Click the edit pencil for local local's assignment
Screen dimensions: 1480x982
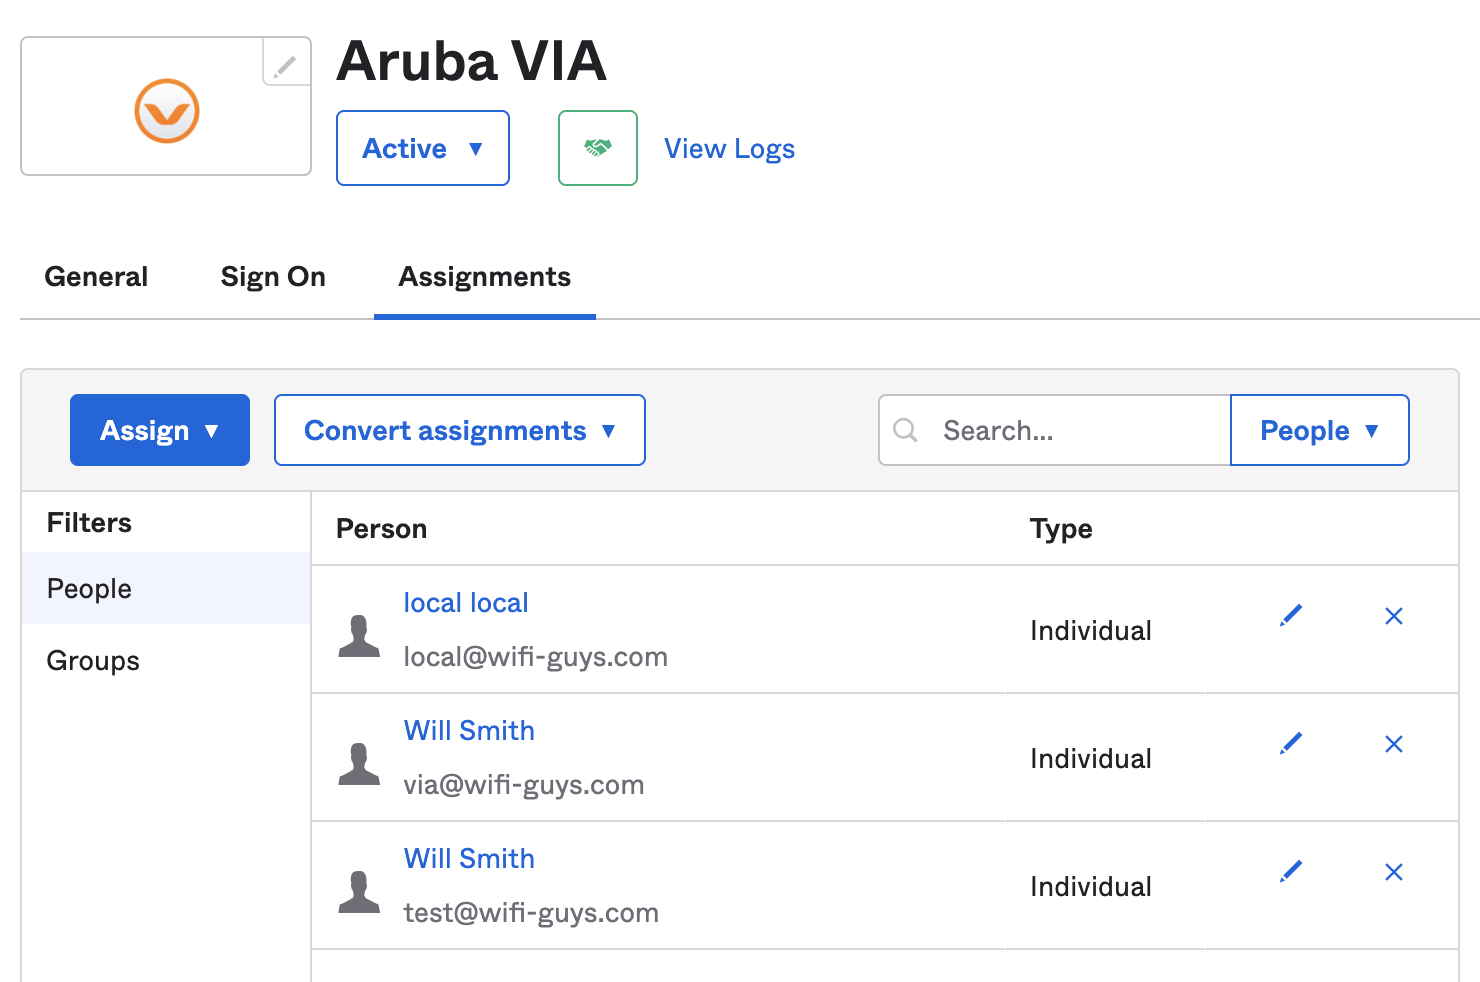coord(1290,615)
